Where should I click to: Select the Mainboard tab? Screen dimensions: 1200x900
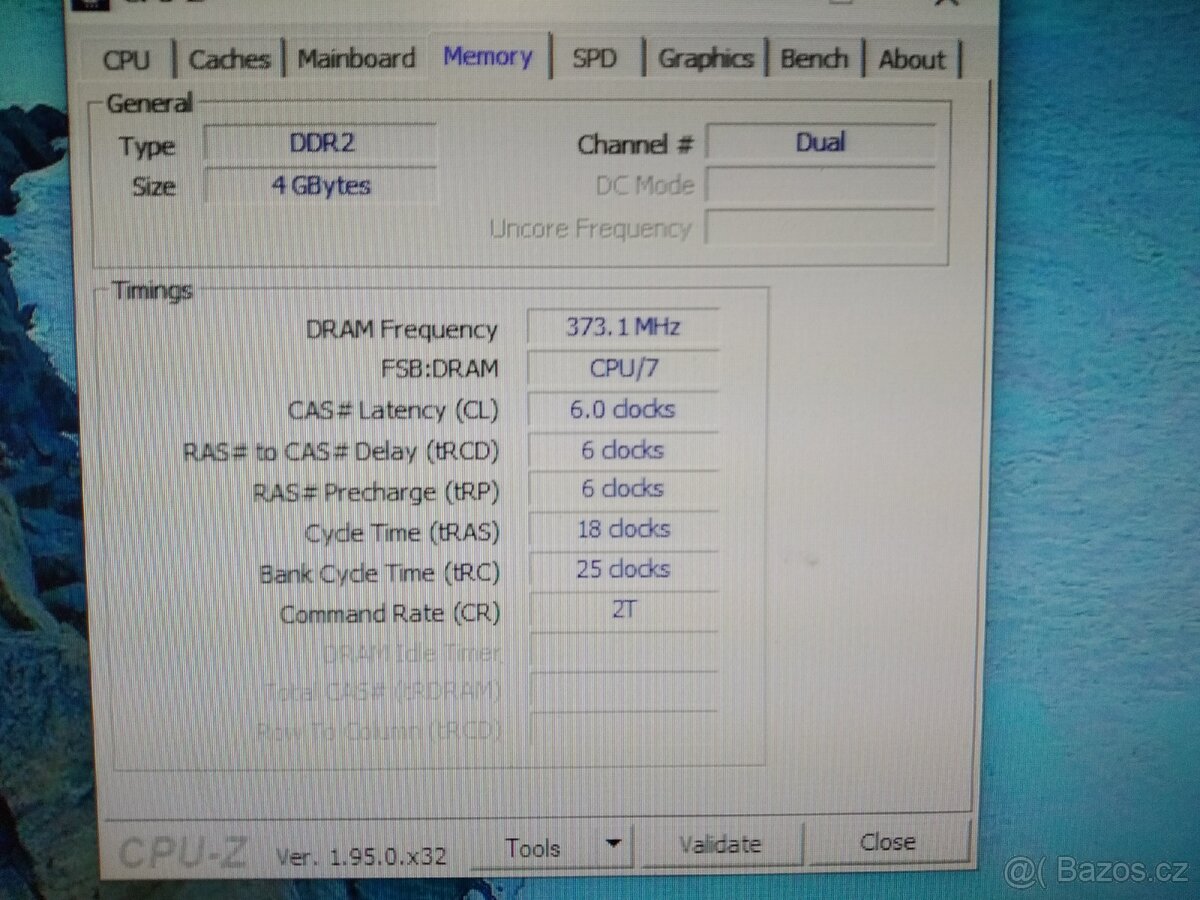[356, 59]
